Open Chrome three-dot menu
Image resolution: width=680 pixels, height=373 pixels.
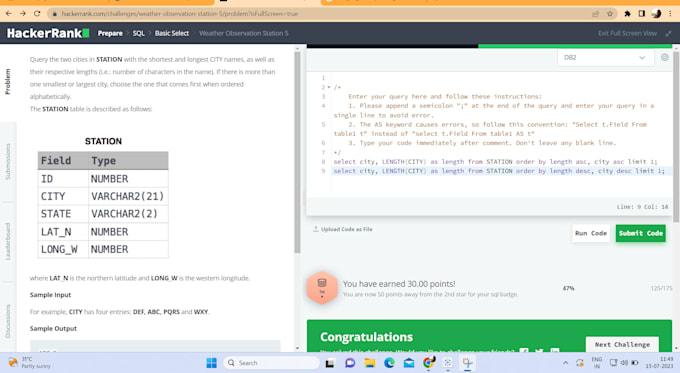[670, 14]
